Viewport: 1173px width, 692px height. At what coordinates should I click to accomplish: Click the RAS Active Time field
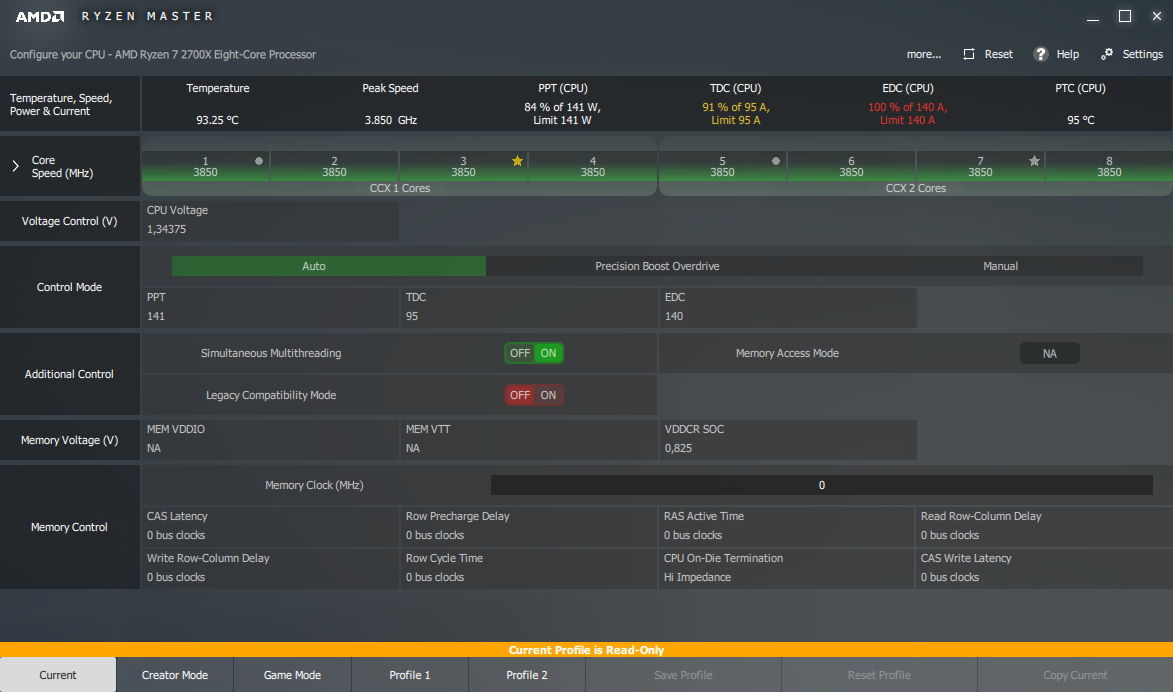[x=786, y=526]
